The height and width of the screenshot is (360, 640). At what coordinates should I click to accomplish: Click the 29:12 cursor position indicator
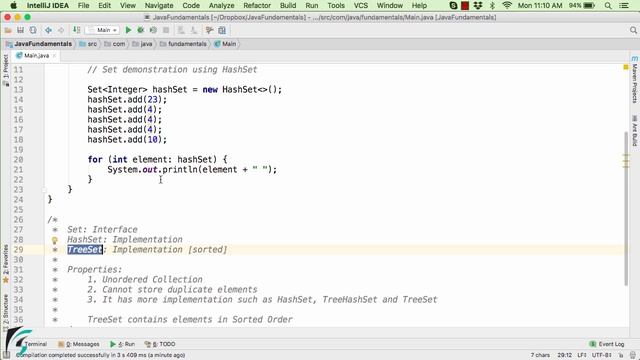564,355
